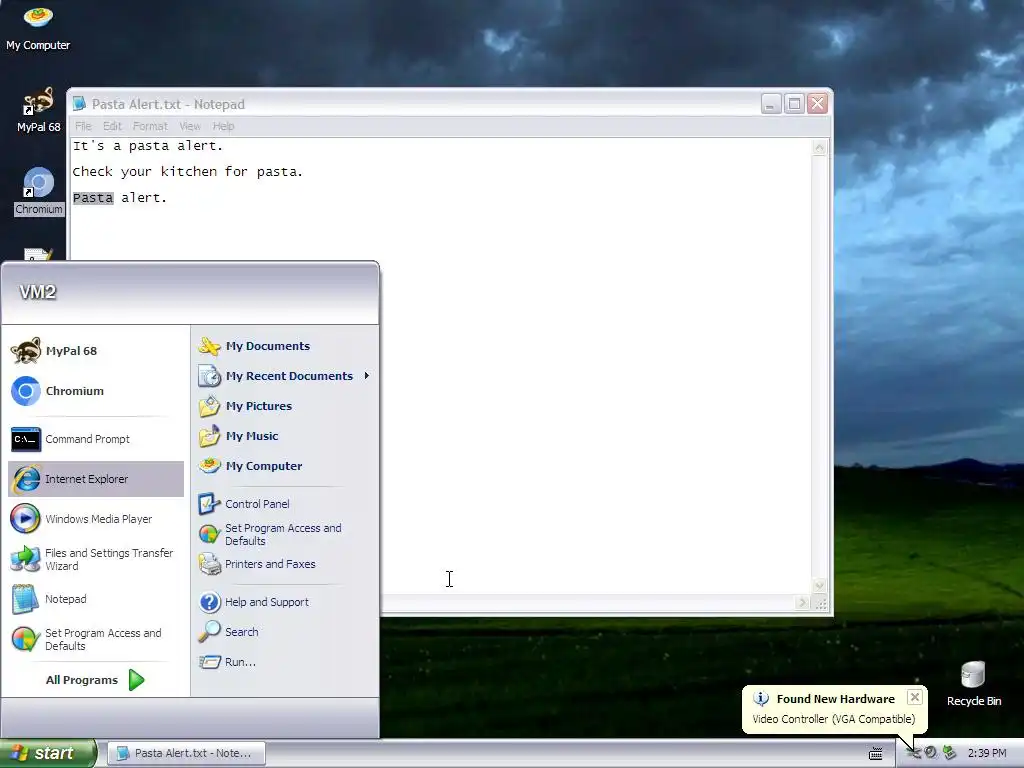Viewport: 1024px width, 768px height.
Task: Open Windows Media Player entry
Action: pyautogui.click(x=95, y=519)
